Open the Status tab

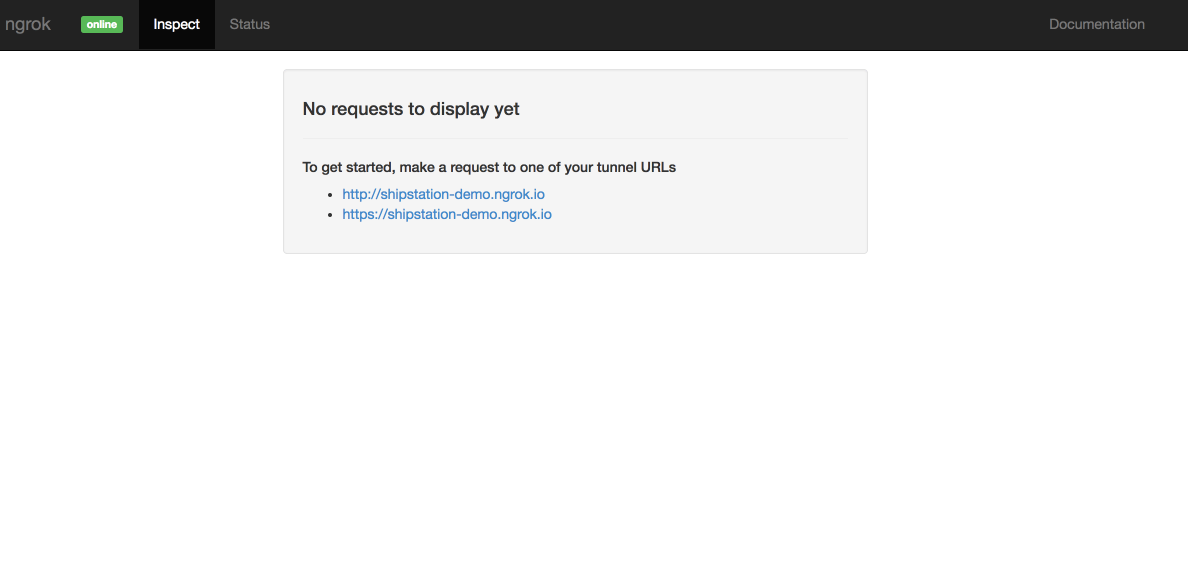249,24
